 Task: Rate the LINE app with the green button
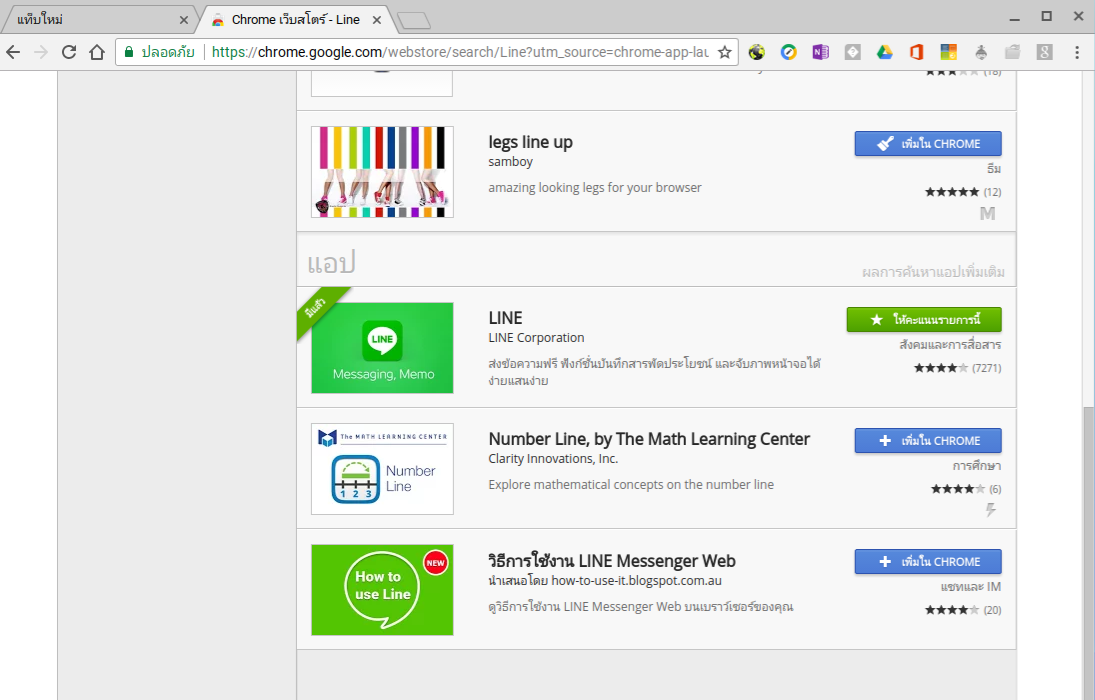pos(924,320)
